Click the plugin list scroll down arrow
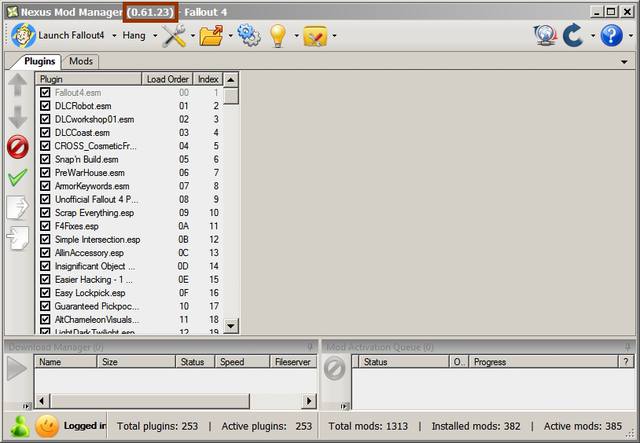Viewport: 640px width, 443px height. tap(231, 326)
